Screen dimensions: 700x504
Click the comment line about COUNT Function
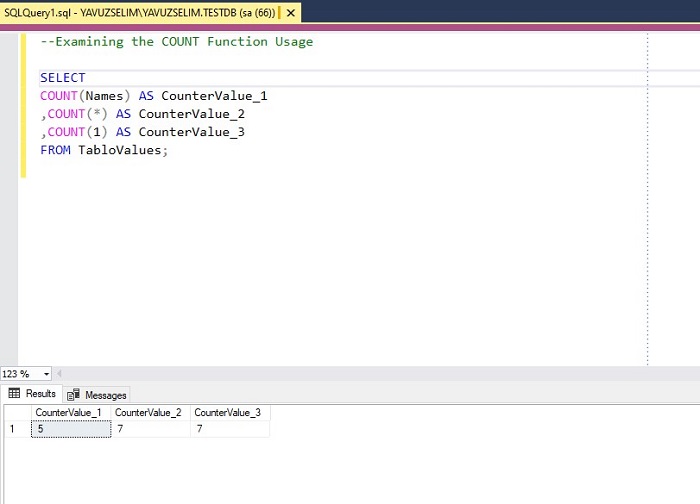point(177,42)
